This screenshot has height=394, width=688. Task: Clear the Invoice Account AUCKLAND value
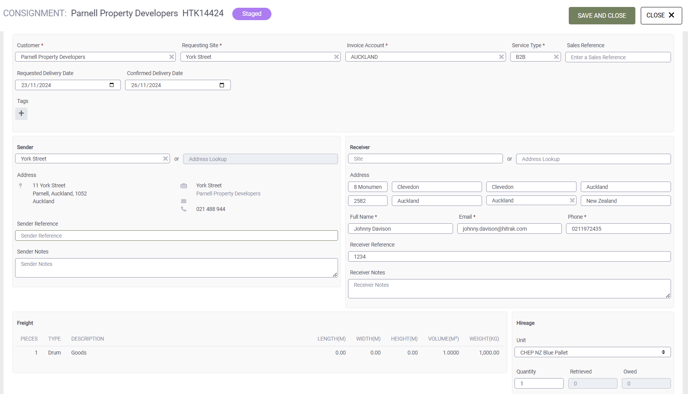click(501, 57)
